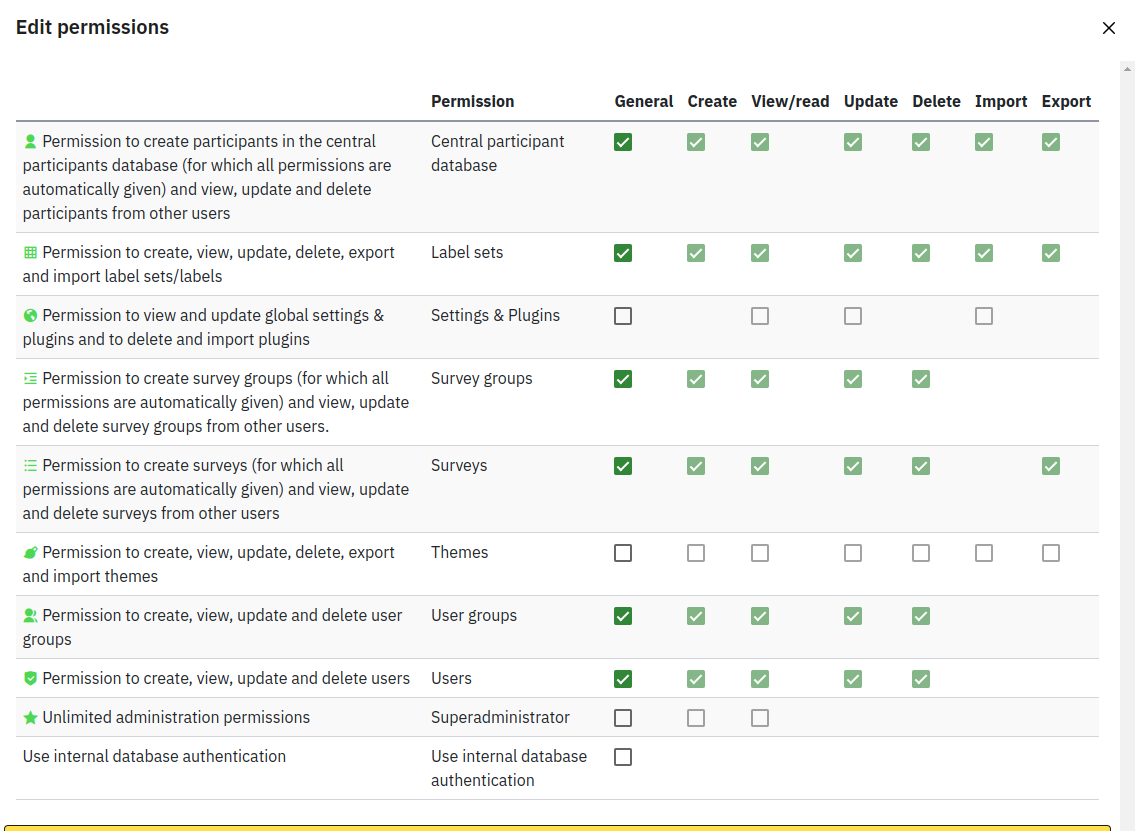Click the vertical scrollbar of the dialog
Image resolution: width=1135 pixels, height=831 pixels.
click(x=1127, y=400)
